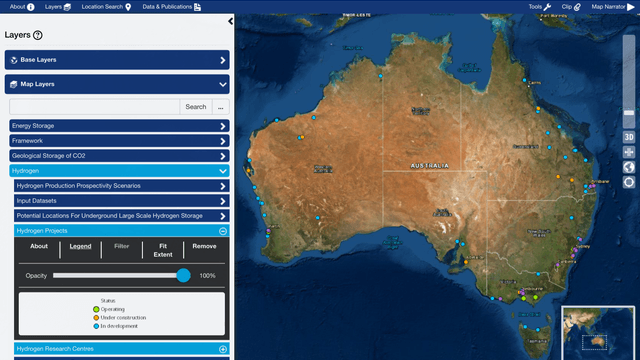The height and width of the screenshot is (360, 640).
Task: Open Location Search in top bar
Action: pyautogui.click(x=106, y=7)
